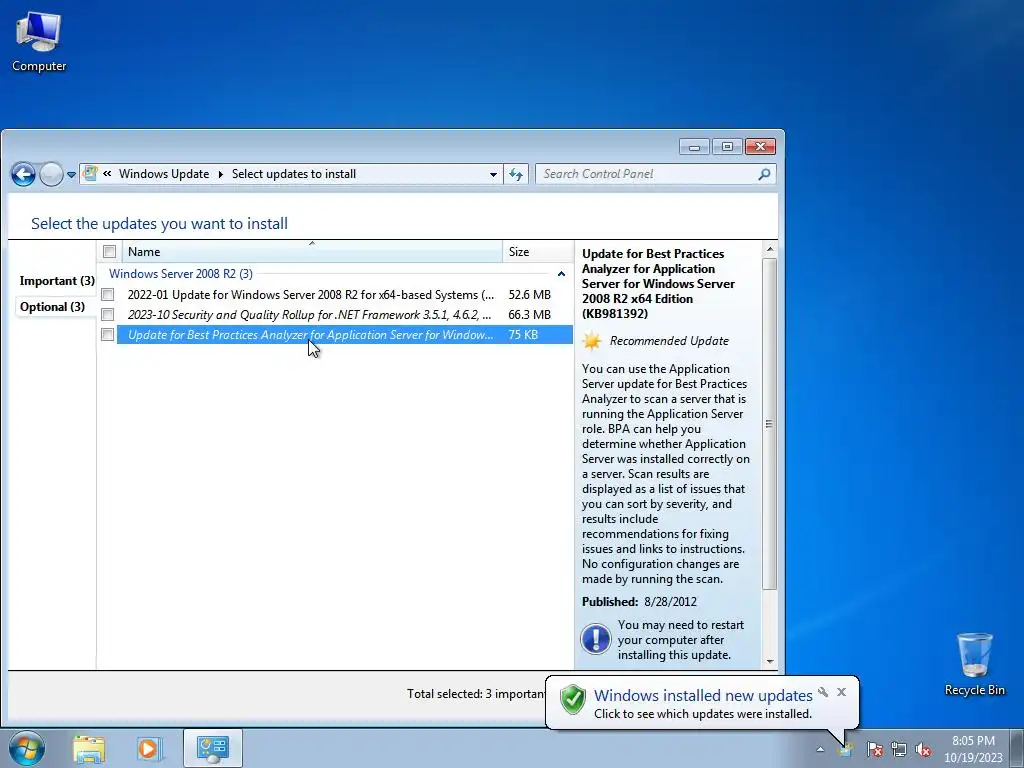Check the 2022-01 Update for Windows Server checkbox
The width and height of the screenshot is (1024, 768).
click(x=108, y=295)
